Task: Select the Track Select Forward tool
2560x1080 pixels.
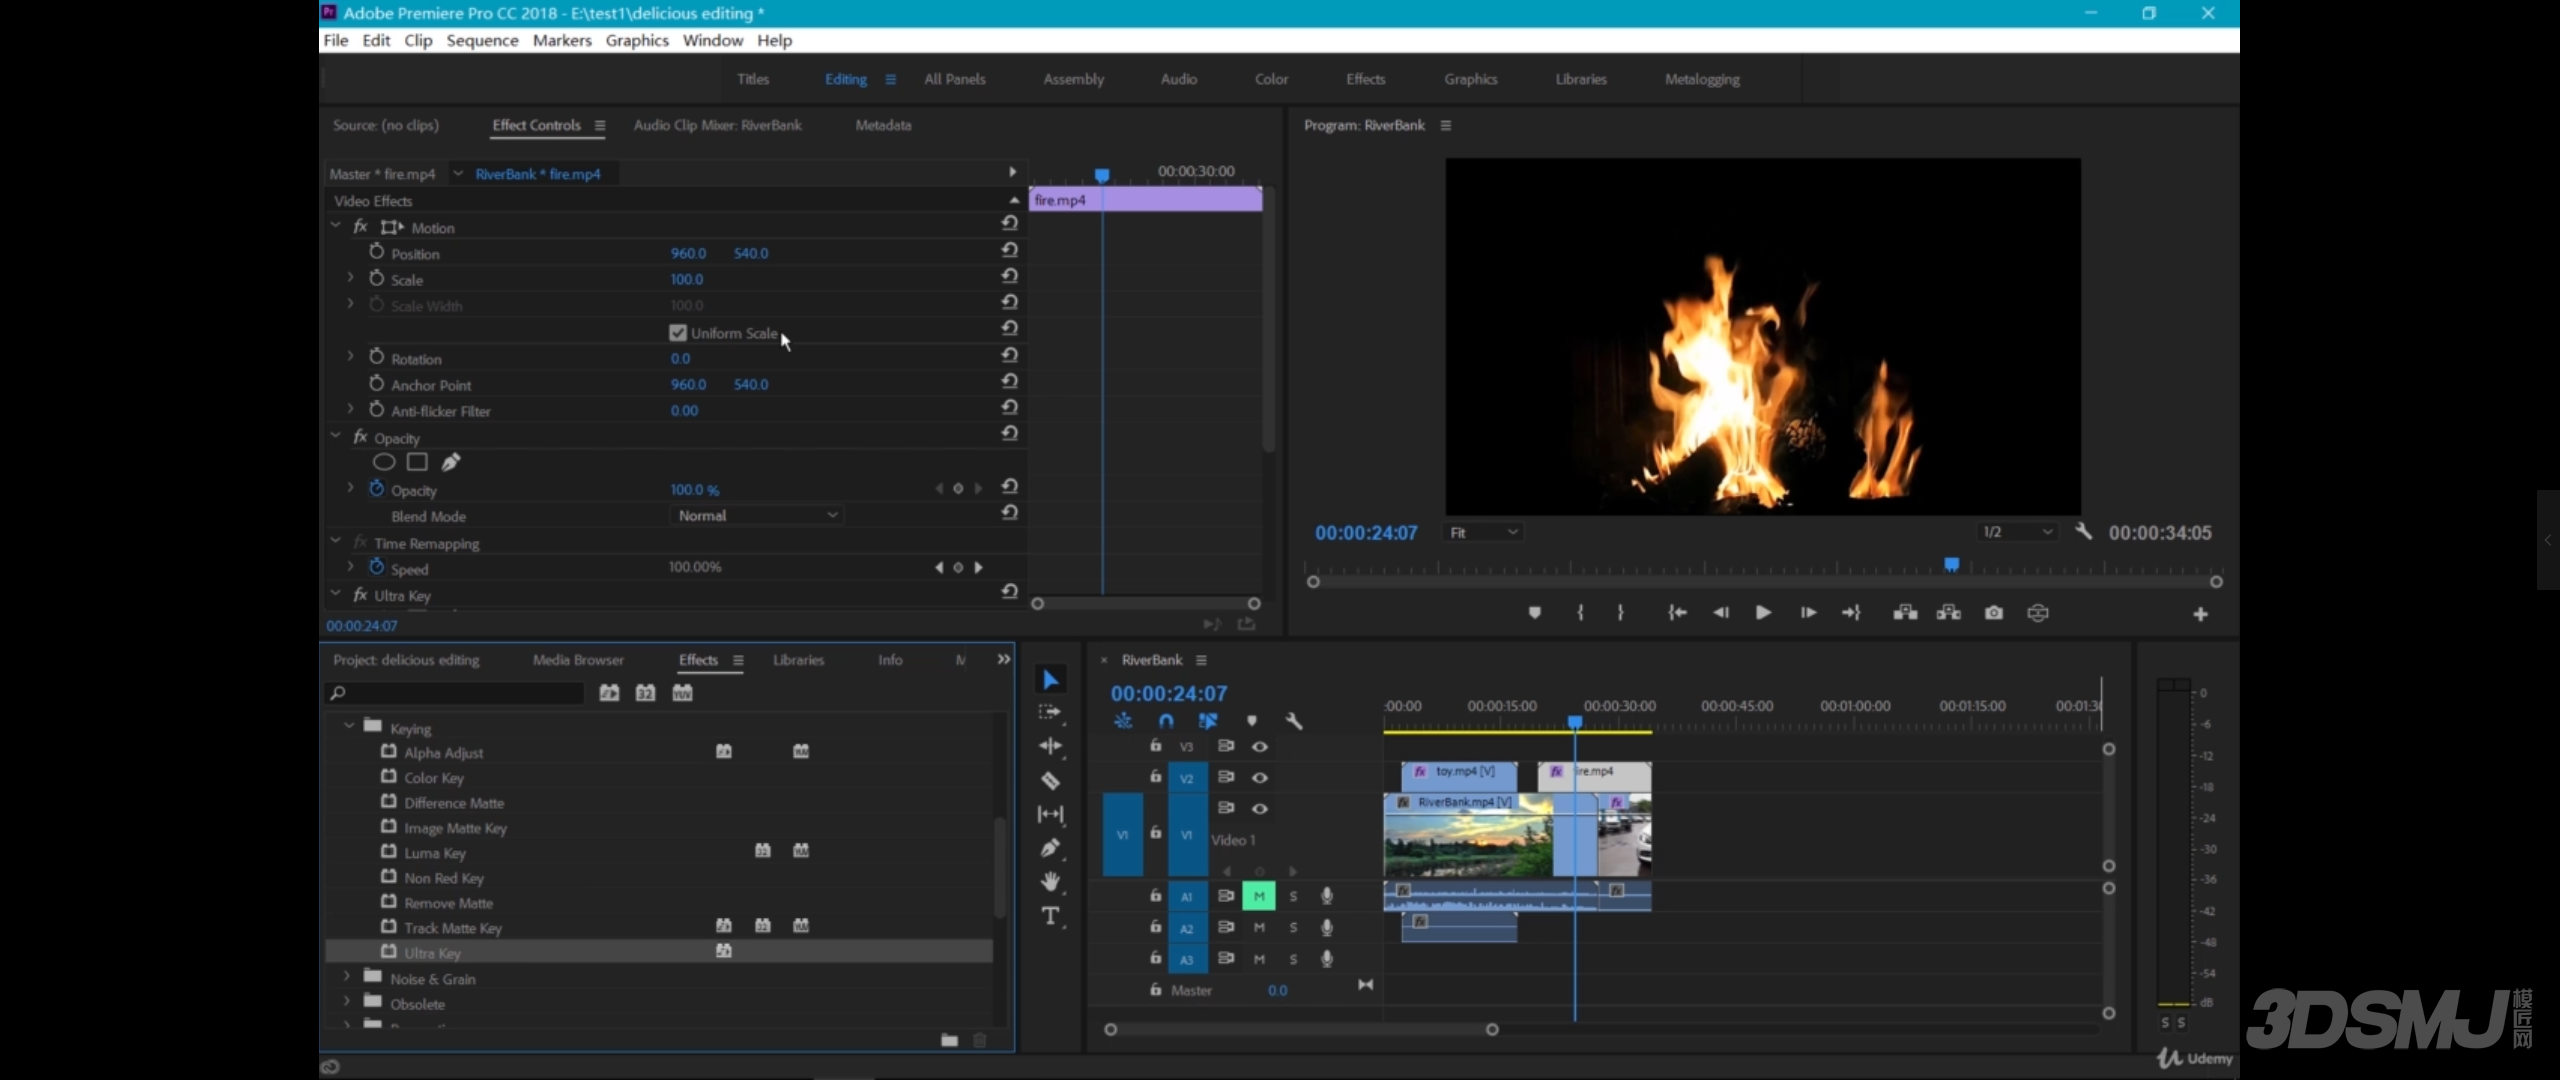Action: click(1050, 713)
